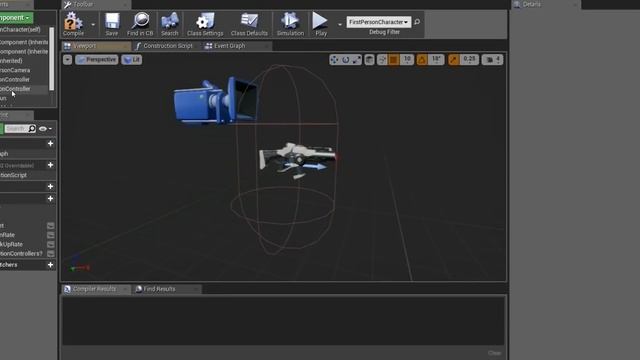
Task: Click the green Add Component button
Action: click(x=16, y=18)
